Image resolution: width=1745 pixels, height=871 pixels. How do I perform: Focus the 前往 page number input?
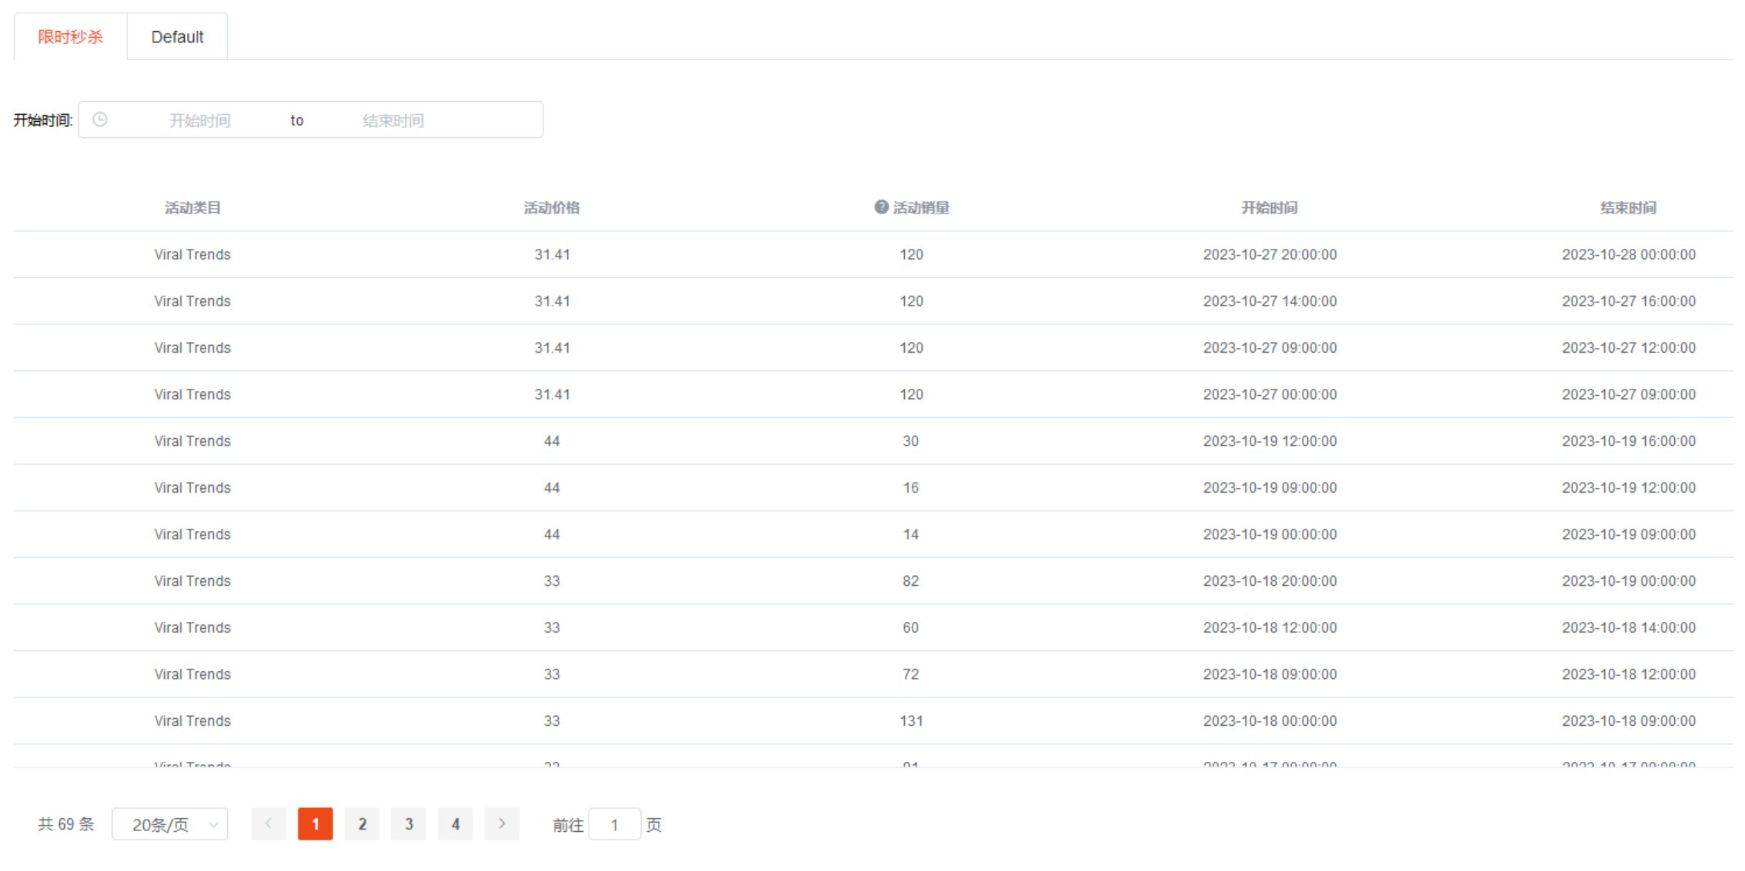(615, 824)
